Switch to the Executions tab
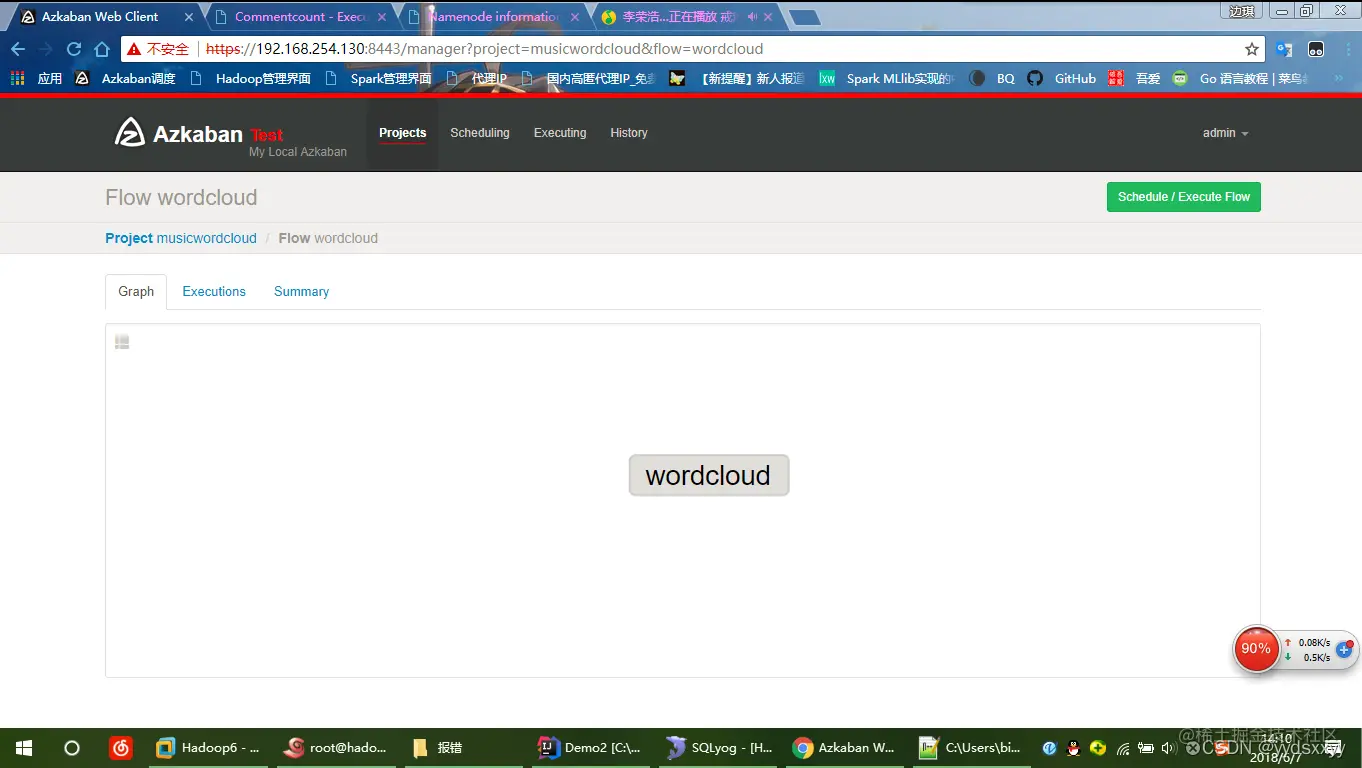The height and width of the screenshot is (768, 1362). 214,291
